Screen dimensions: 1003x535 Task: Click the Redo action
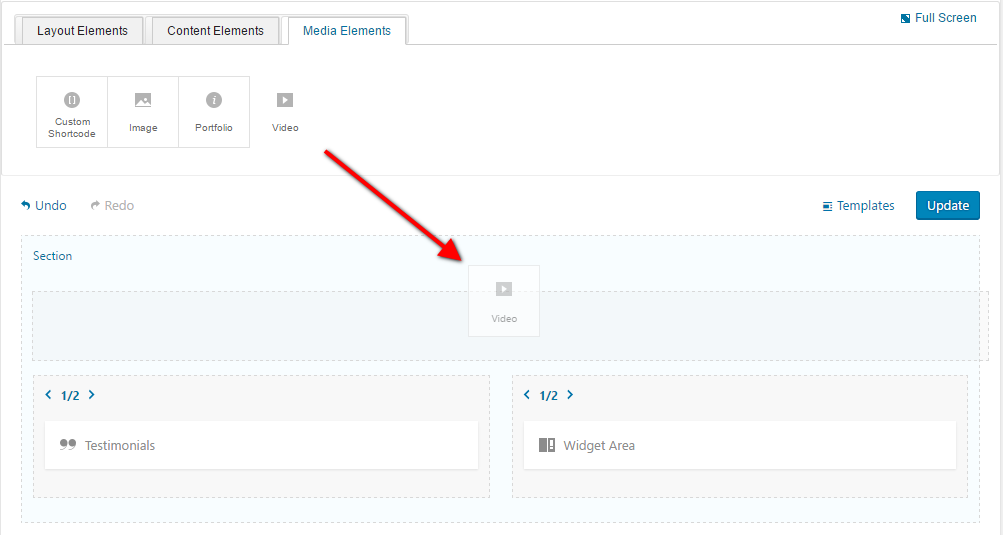pos(112,206)
